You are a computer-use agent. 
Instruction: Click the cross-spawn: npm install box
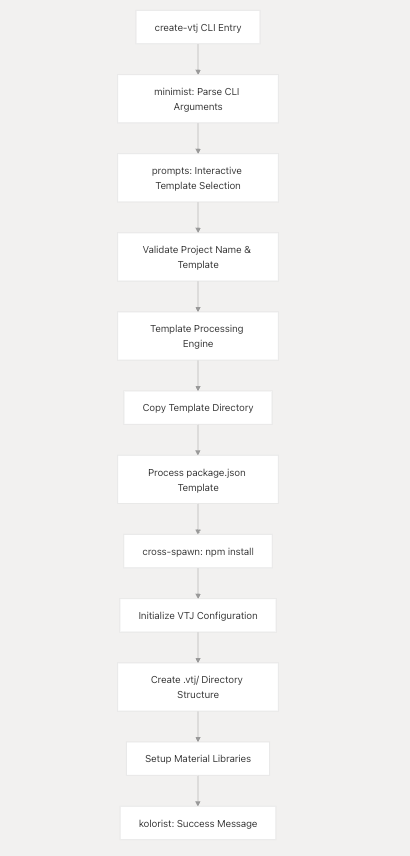point(198,551)
